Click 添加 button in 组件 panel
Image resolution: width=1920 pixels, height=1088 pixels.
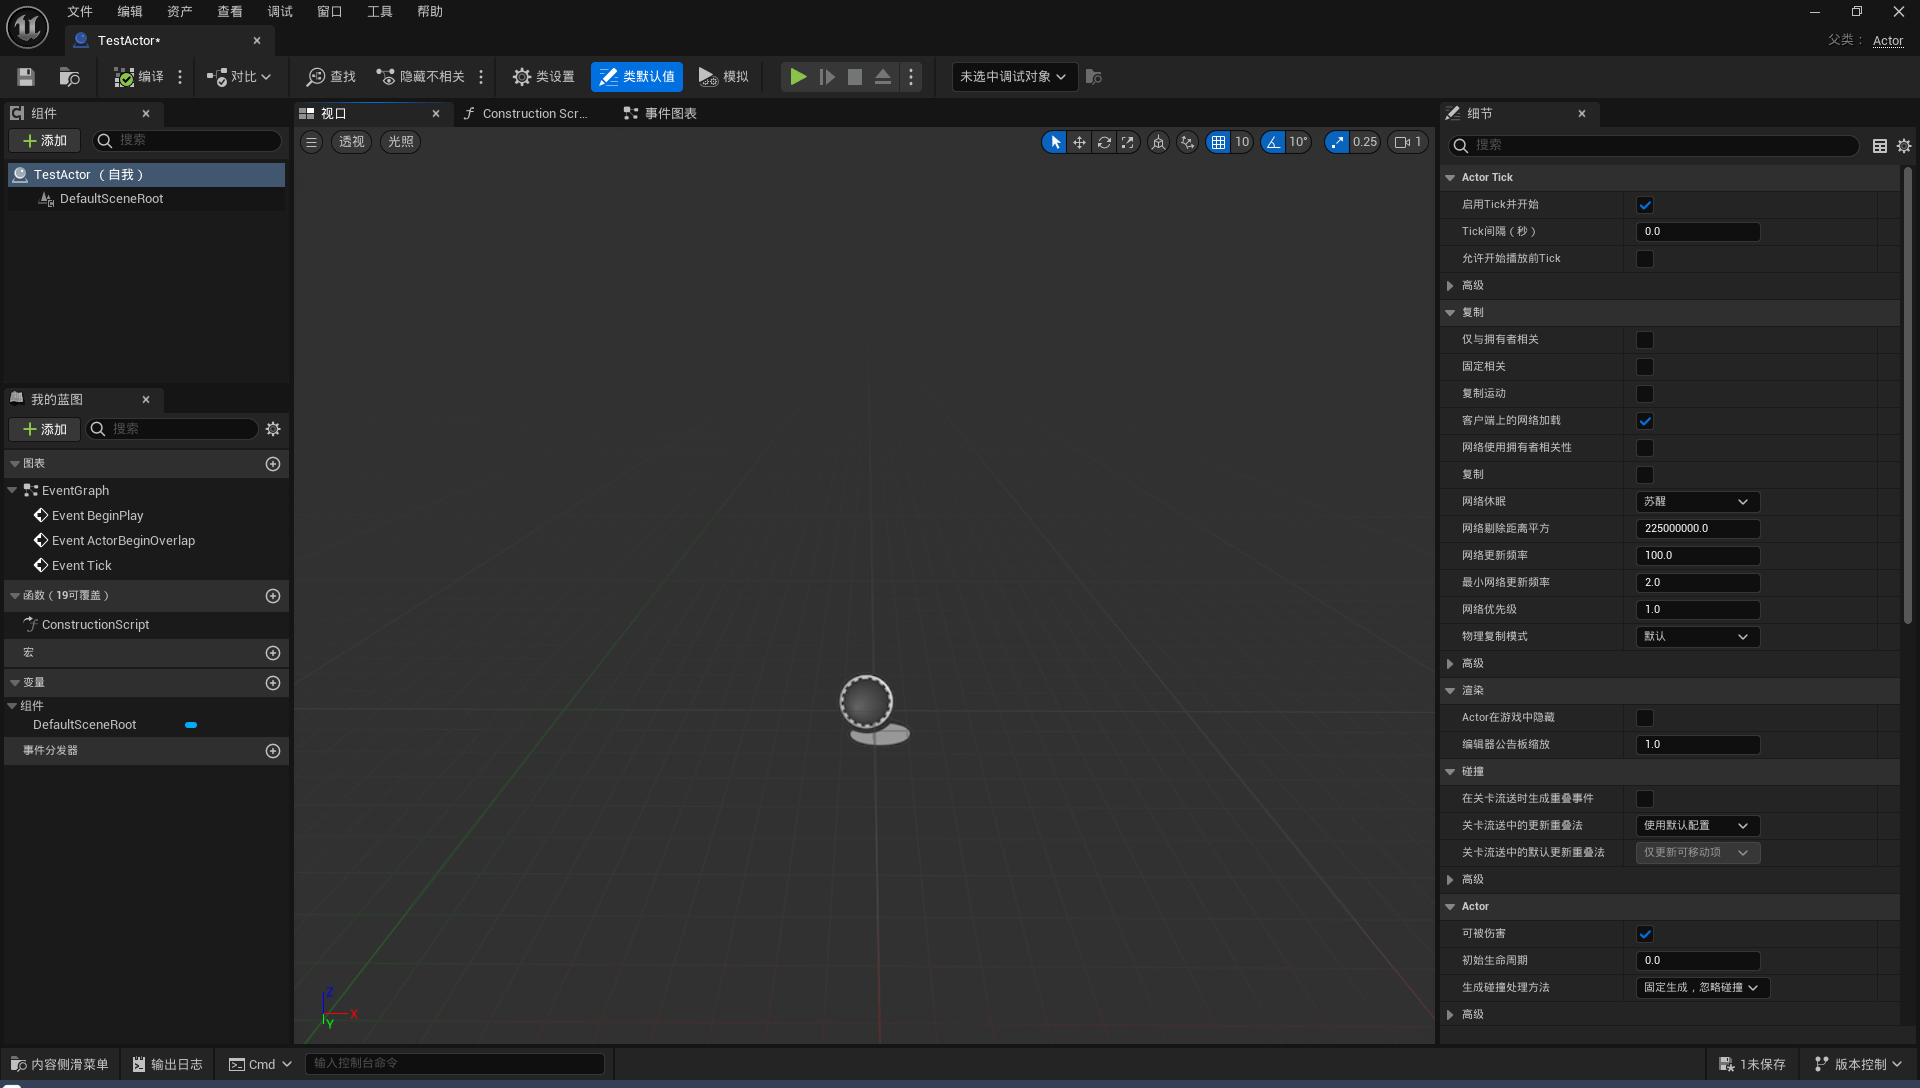click(45, 141)
